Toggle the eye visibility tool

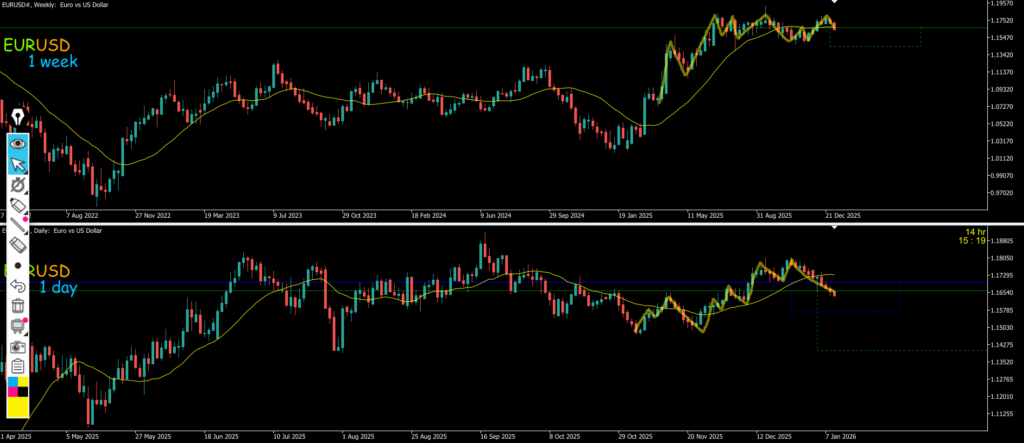(18, 143)
